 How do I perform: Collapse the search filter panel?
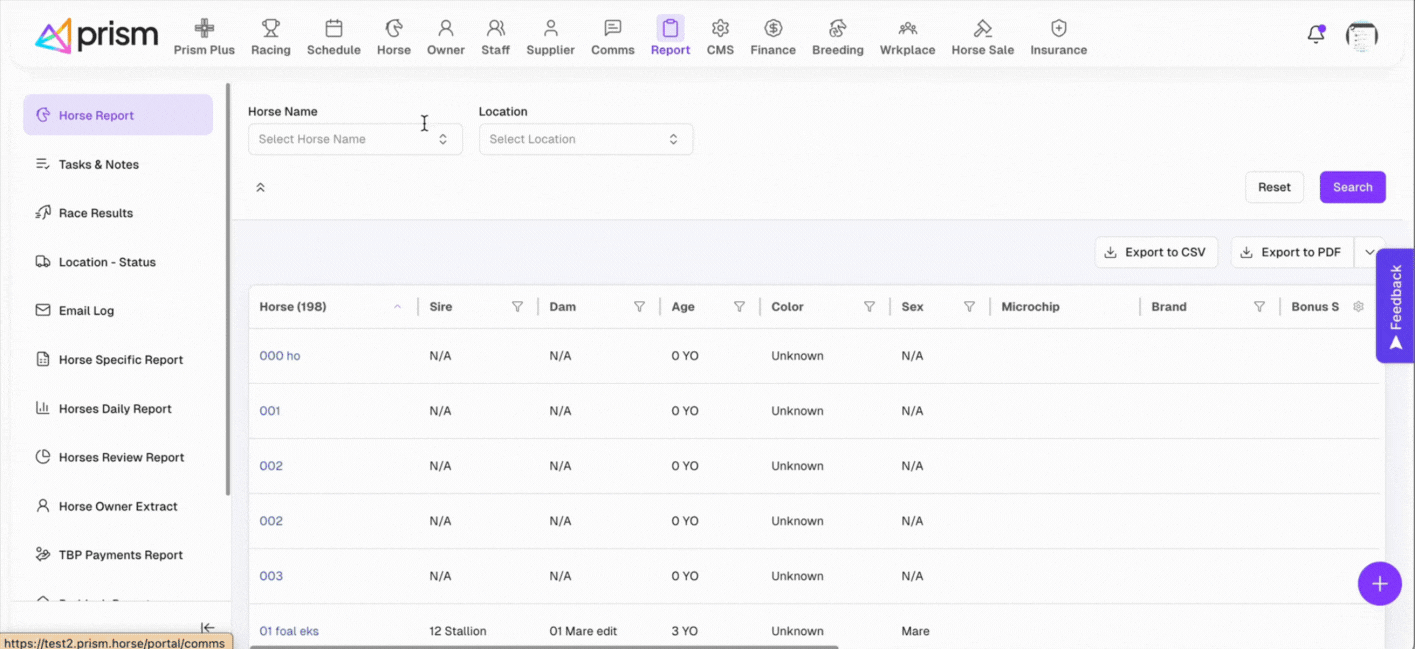coord(260,188)
